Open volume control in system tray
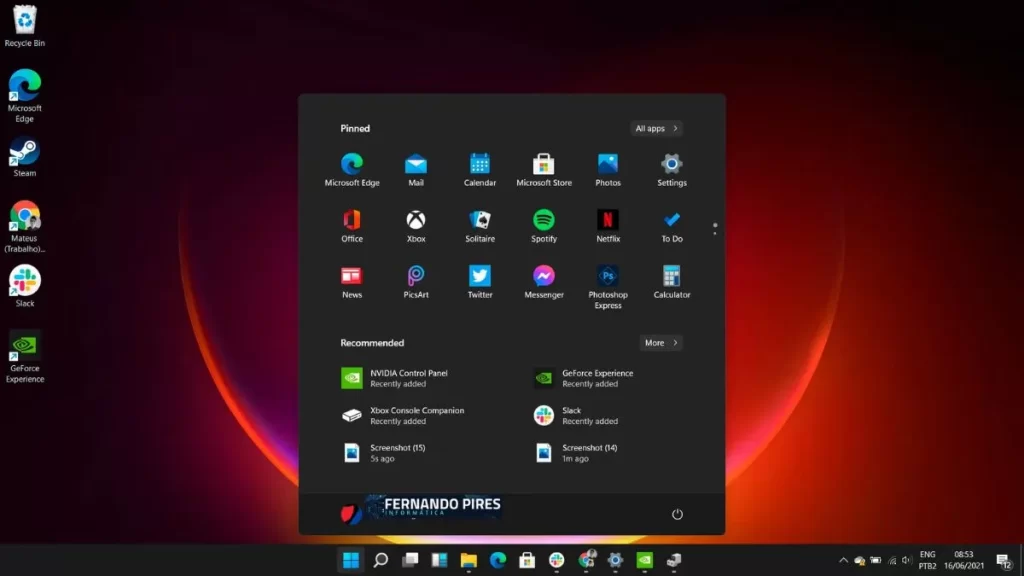Screen dimensions: 1024x576 (906, 560)
